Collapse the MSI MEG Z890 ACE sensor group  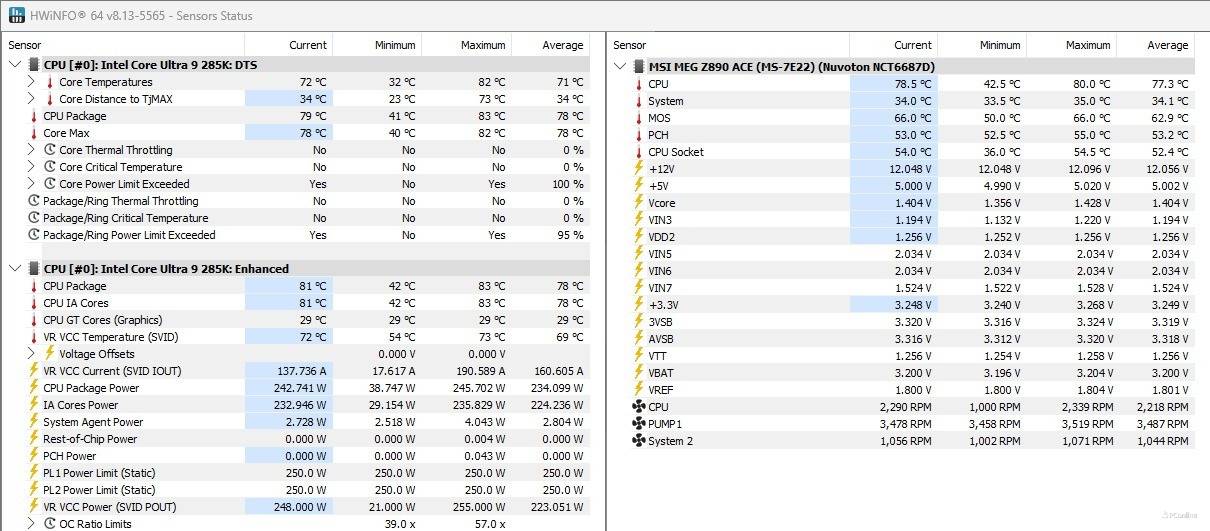[619, 66]
